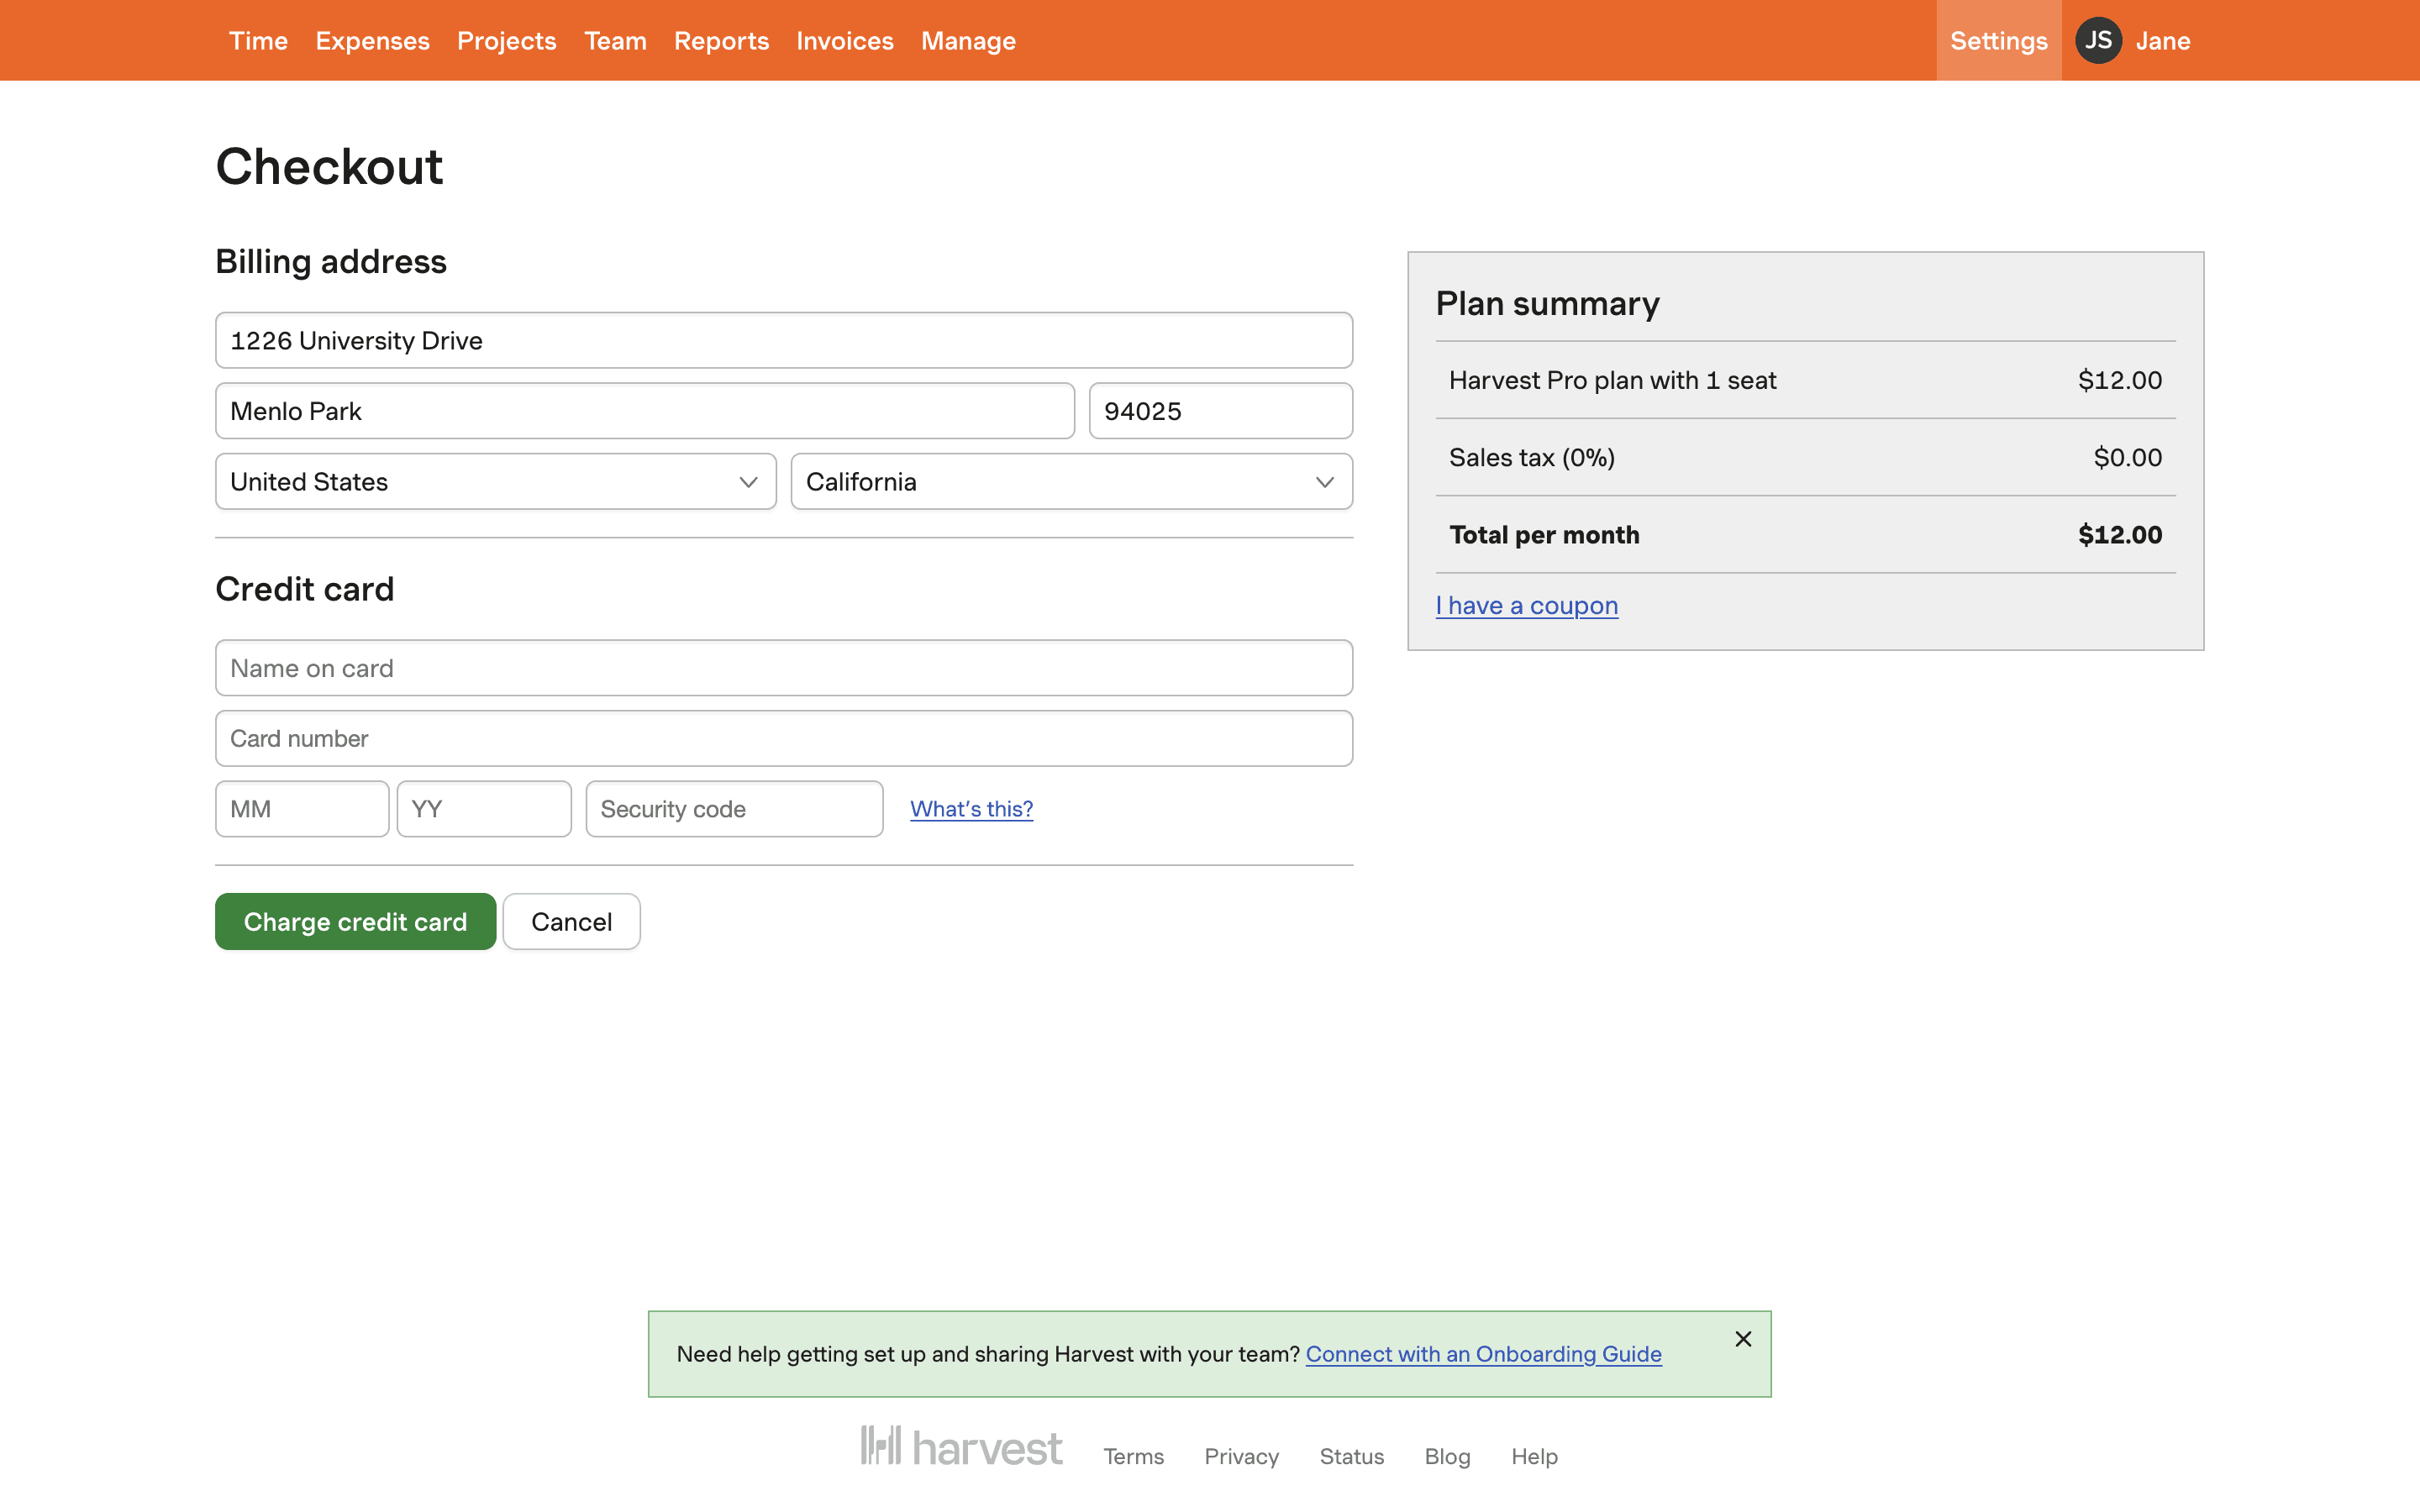Dismiss the onboarding guide banner

(1743, 1339)
